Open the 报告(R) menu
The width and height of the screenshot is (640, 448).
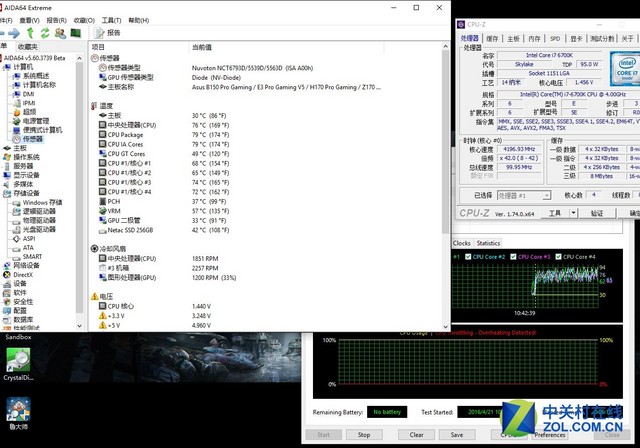[x=56, y=20]
